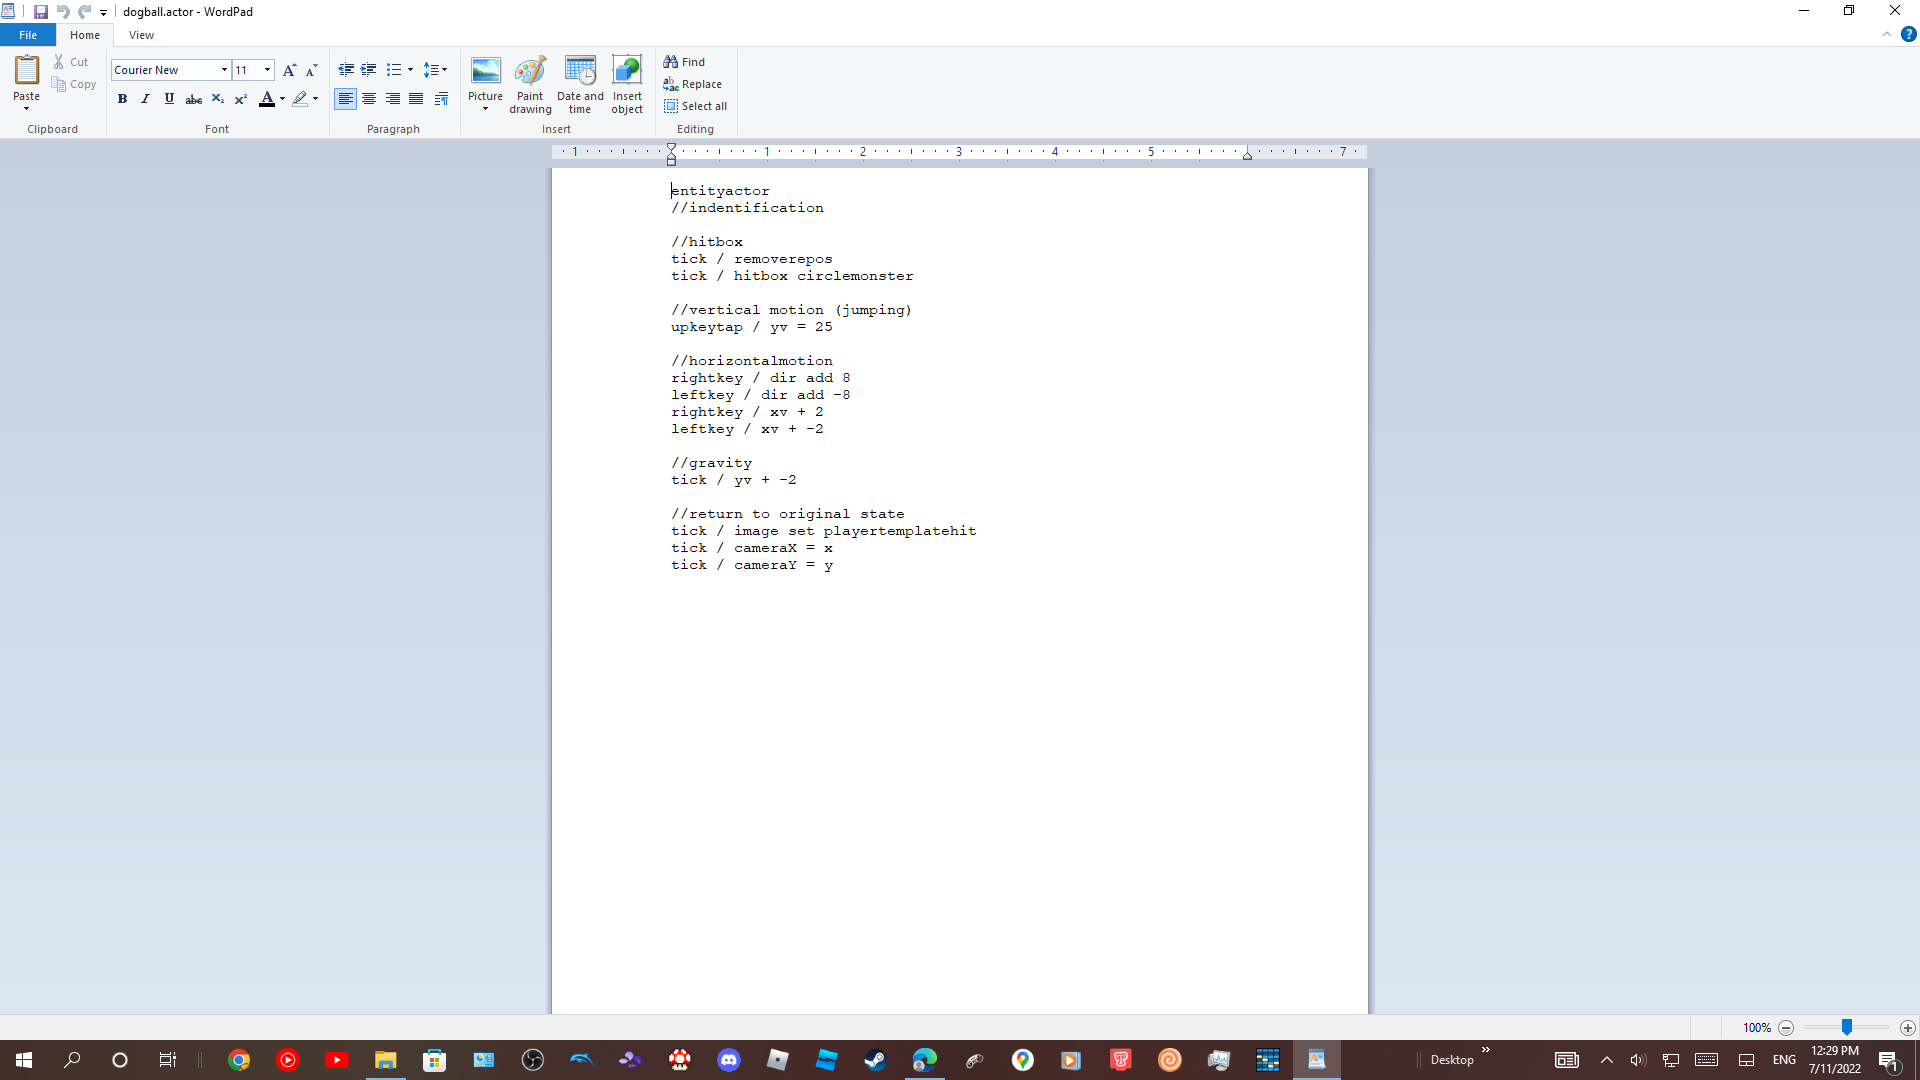
Task: Apply strikethrough formatting
Action: (194, 99)
